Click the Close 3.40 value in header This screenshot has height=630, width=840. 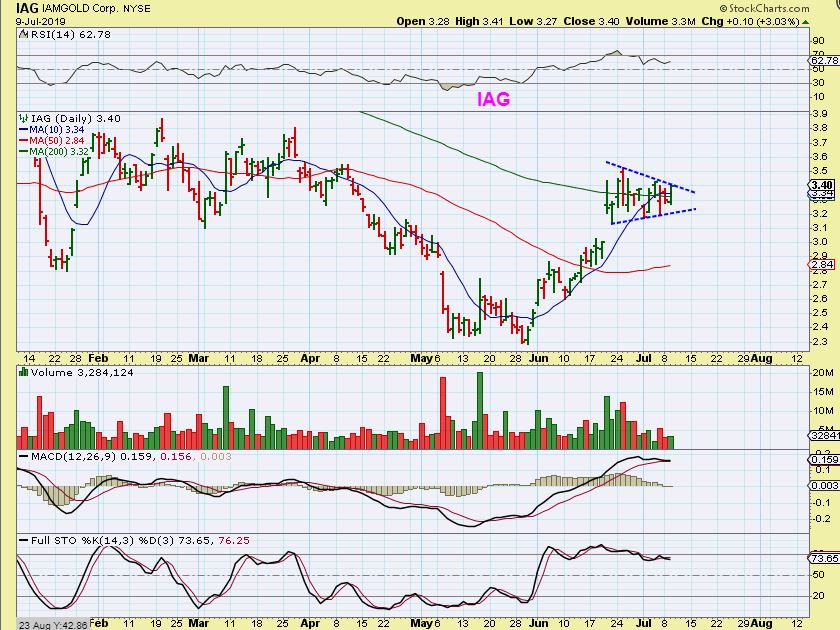point(591,21)
